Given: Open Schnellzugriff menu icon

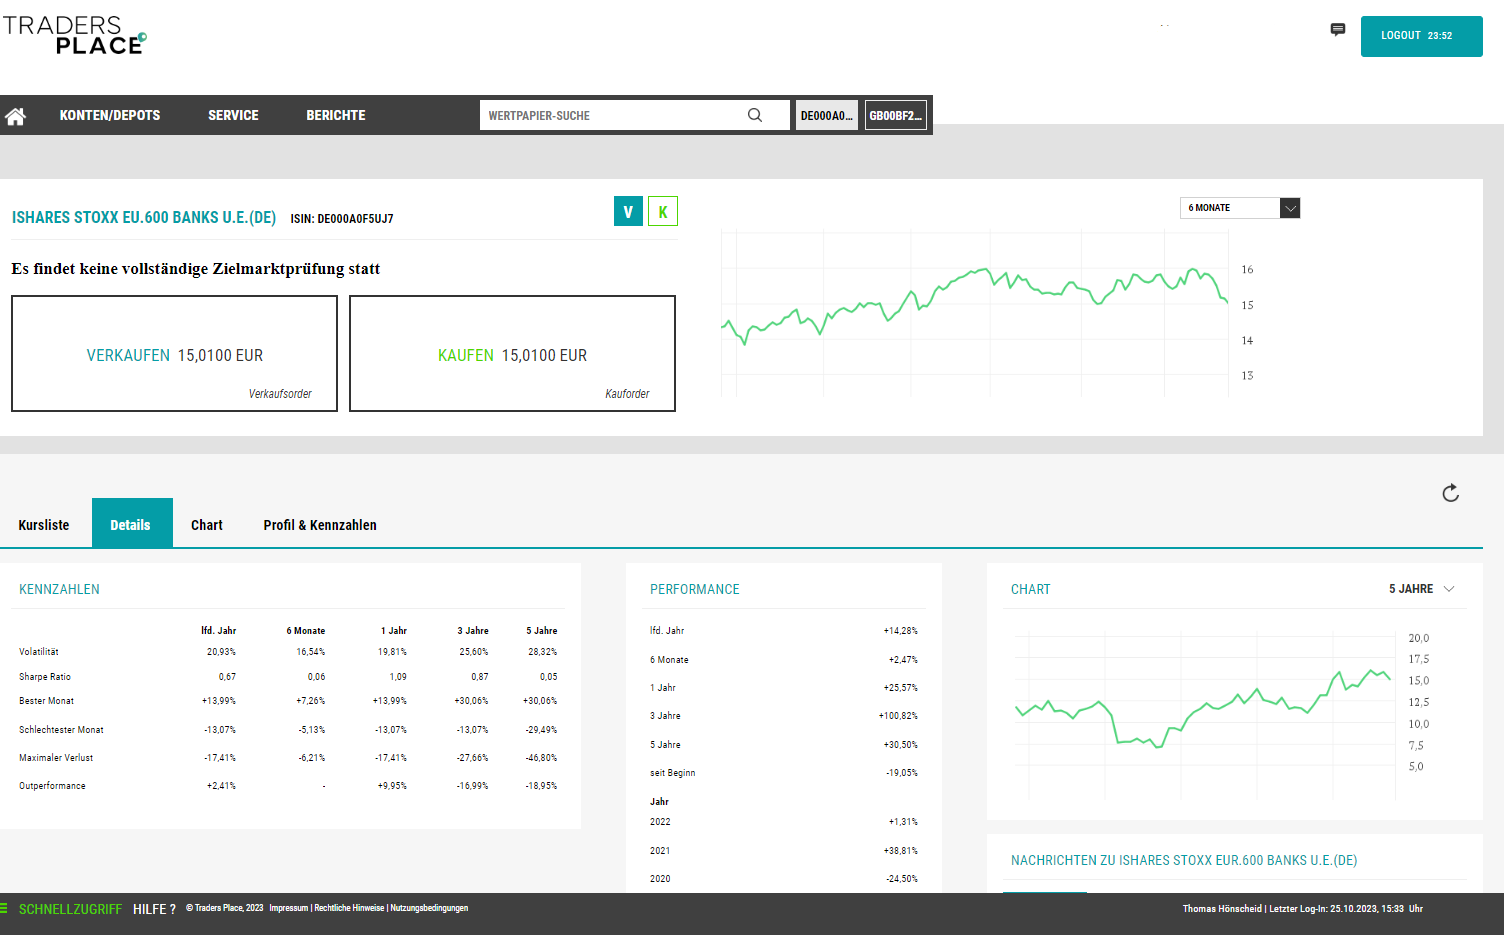Looking at the screenshot, I should point(4,909).
